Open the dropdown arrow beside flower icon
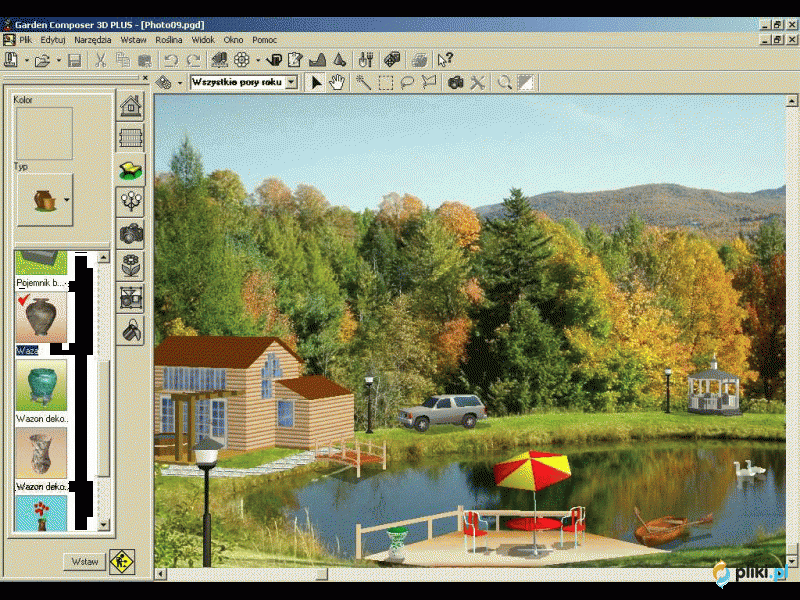800x600 pixels. [258, 60]
